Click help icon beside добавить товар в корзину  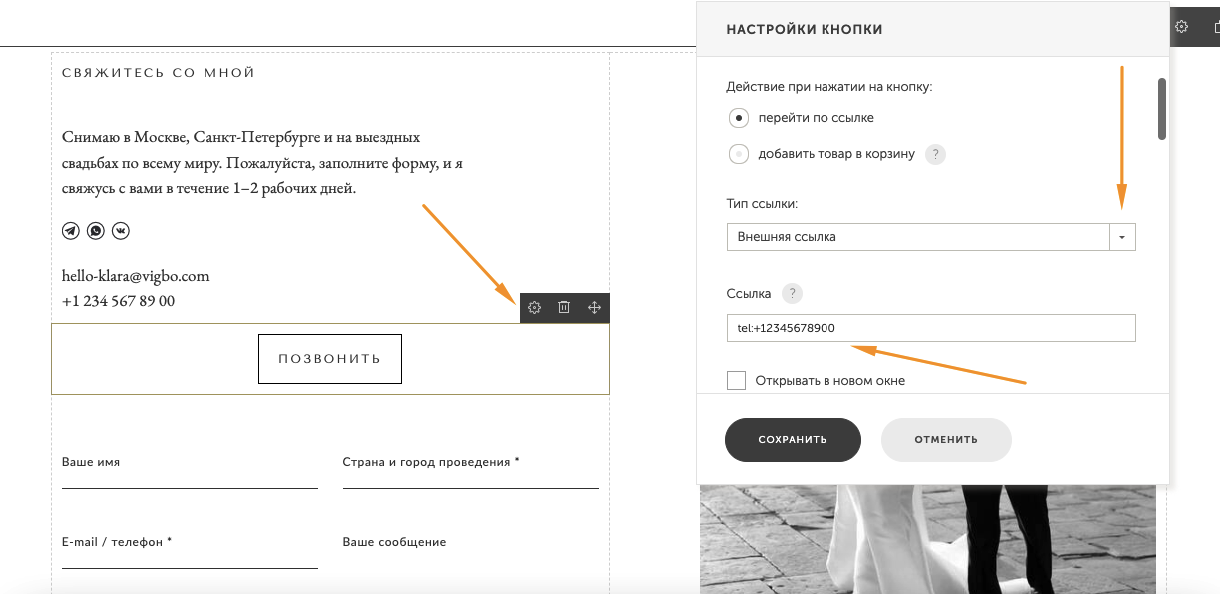coord(935,154)
